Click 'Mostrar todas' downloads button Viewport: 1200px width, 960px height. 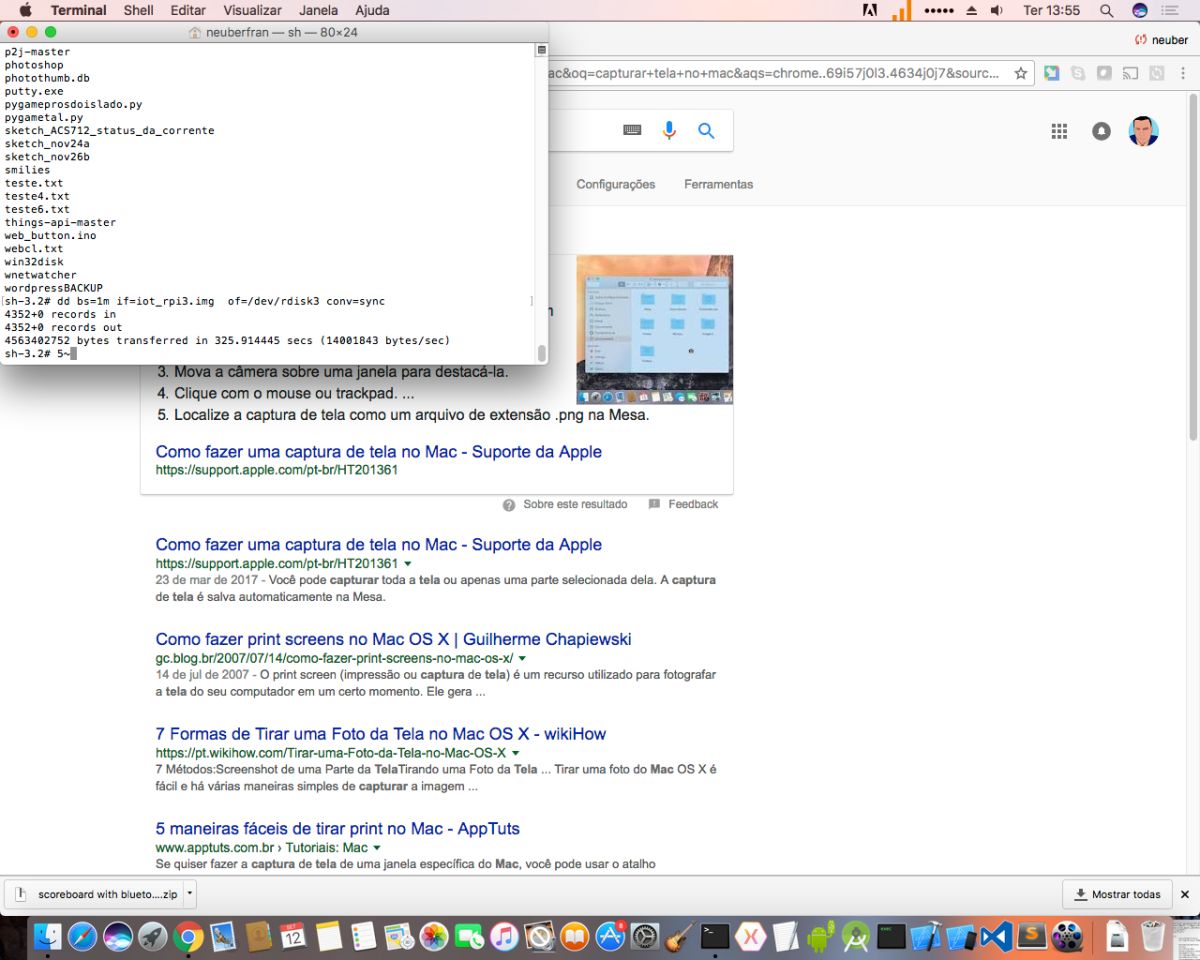pyautogui.click(x=1116, y=894)
